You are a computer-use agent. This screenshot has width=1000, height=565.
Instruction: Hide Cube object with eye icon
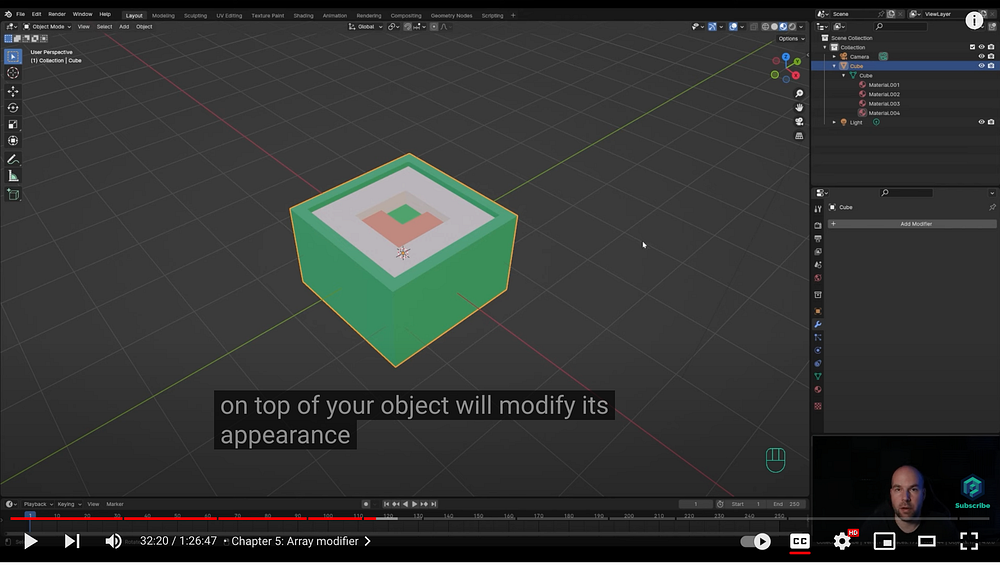981,66
